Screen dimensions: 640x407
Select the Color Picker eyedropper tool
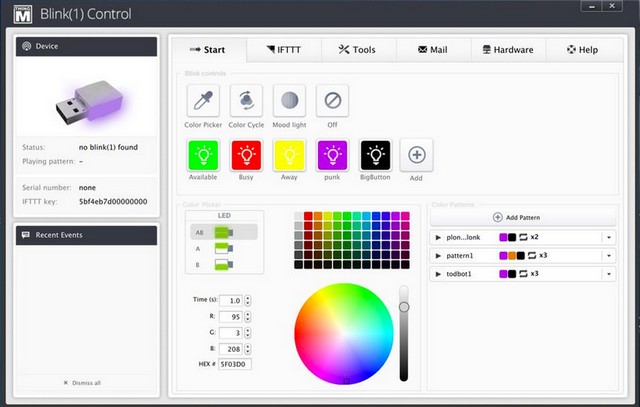tap(204, 101)
